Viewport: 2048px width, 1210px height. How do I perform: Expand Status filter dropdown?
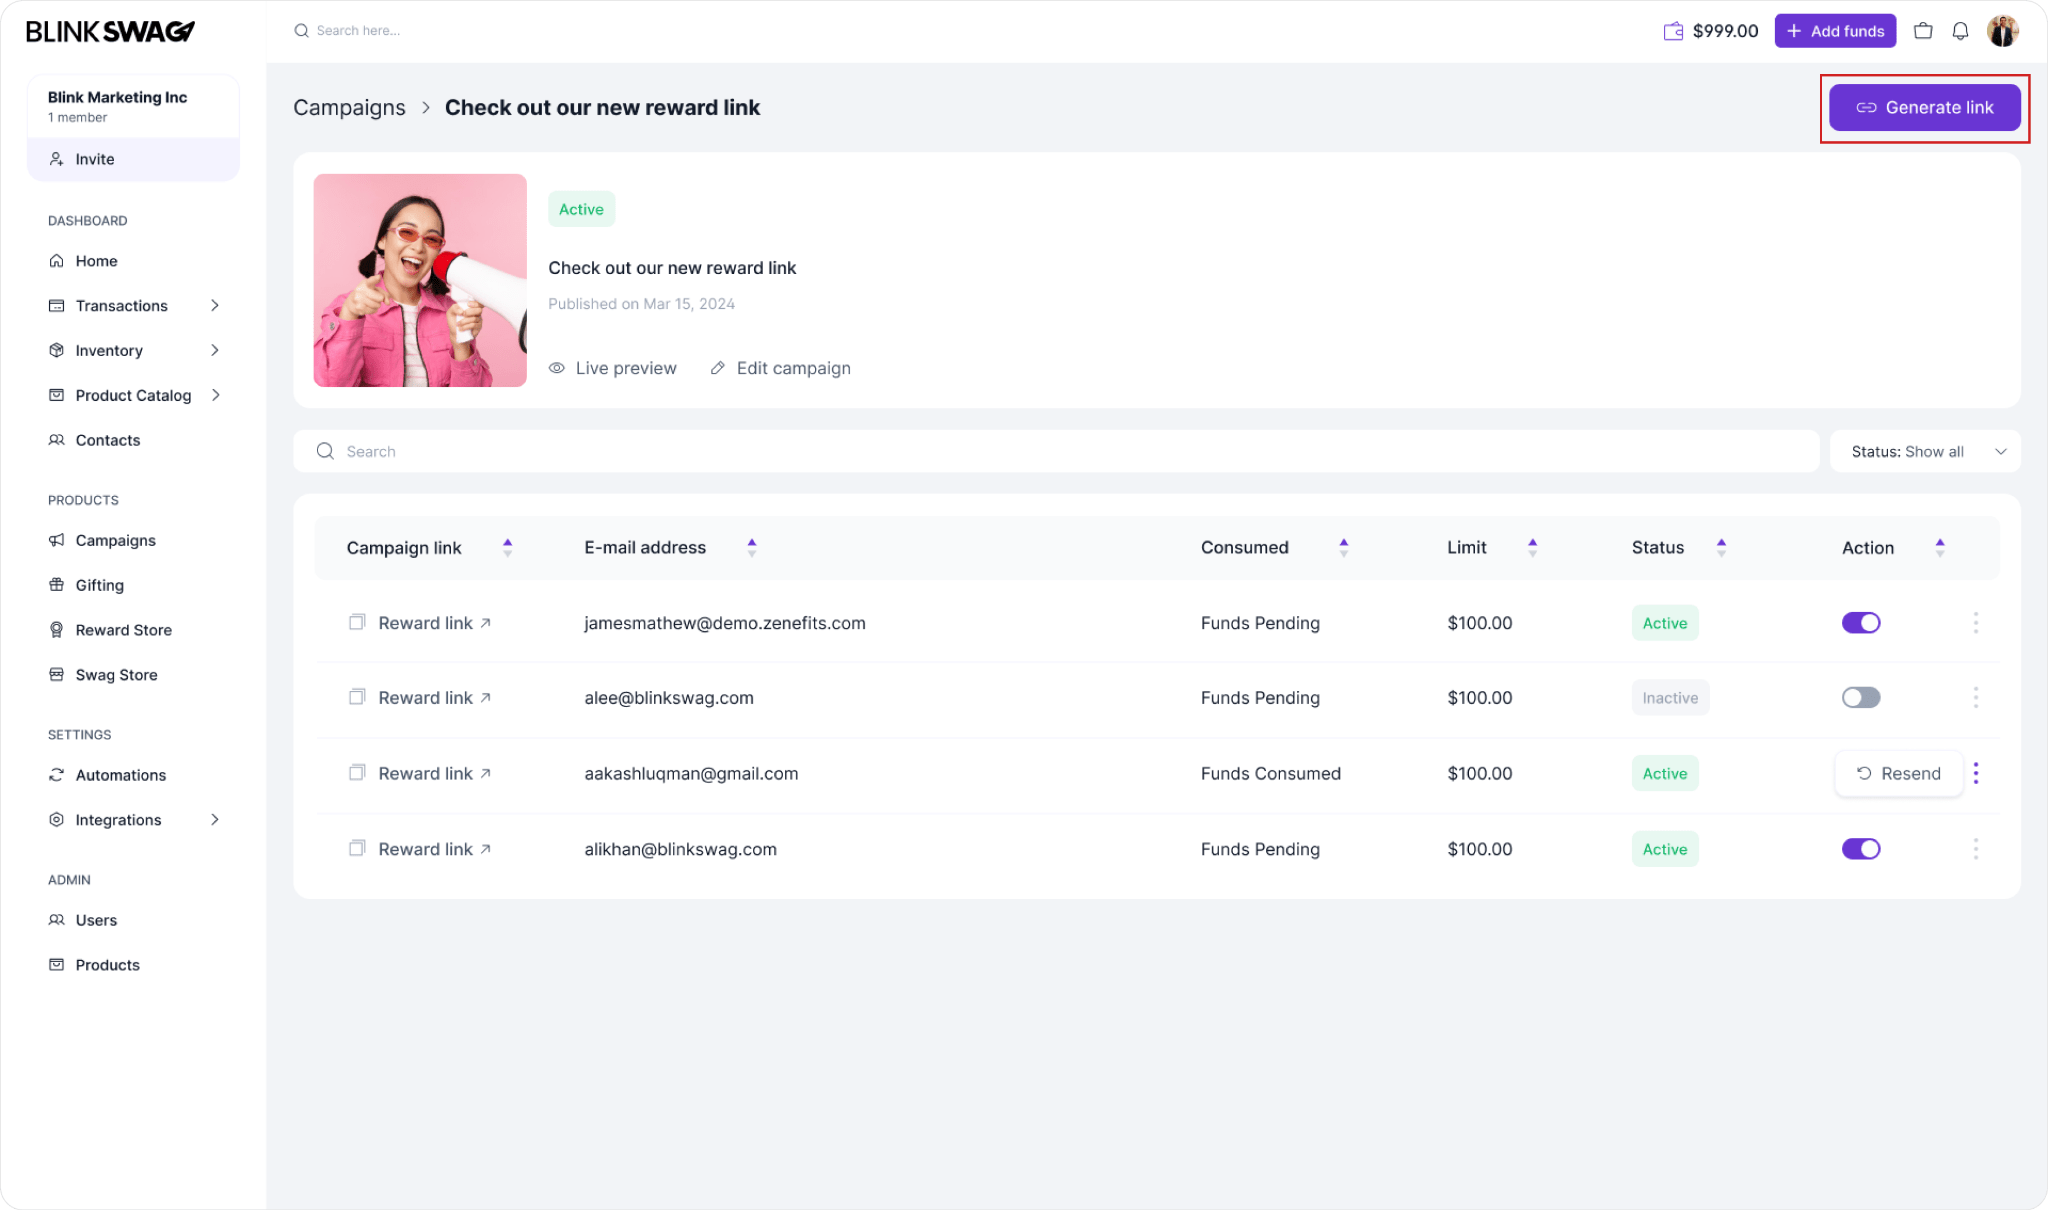point(1926,451)
